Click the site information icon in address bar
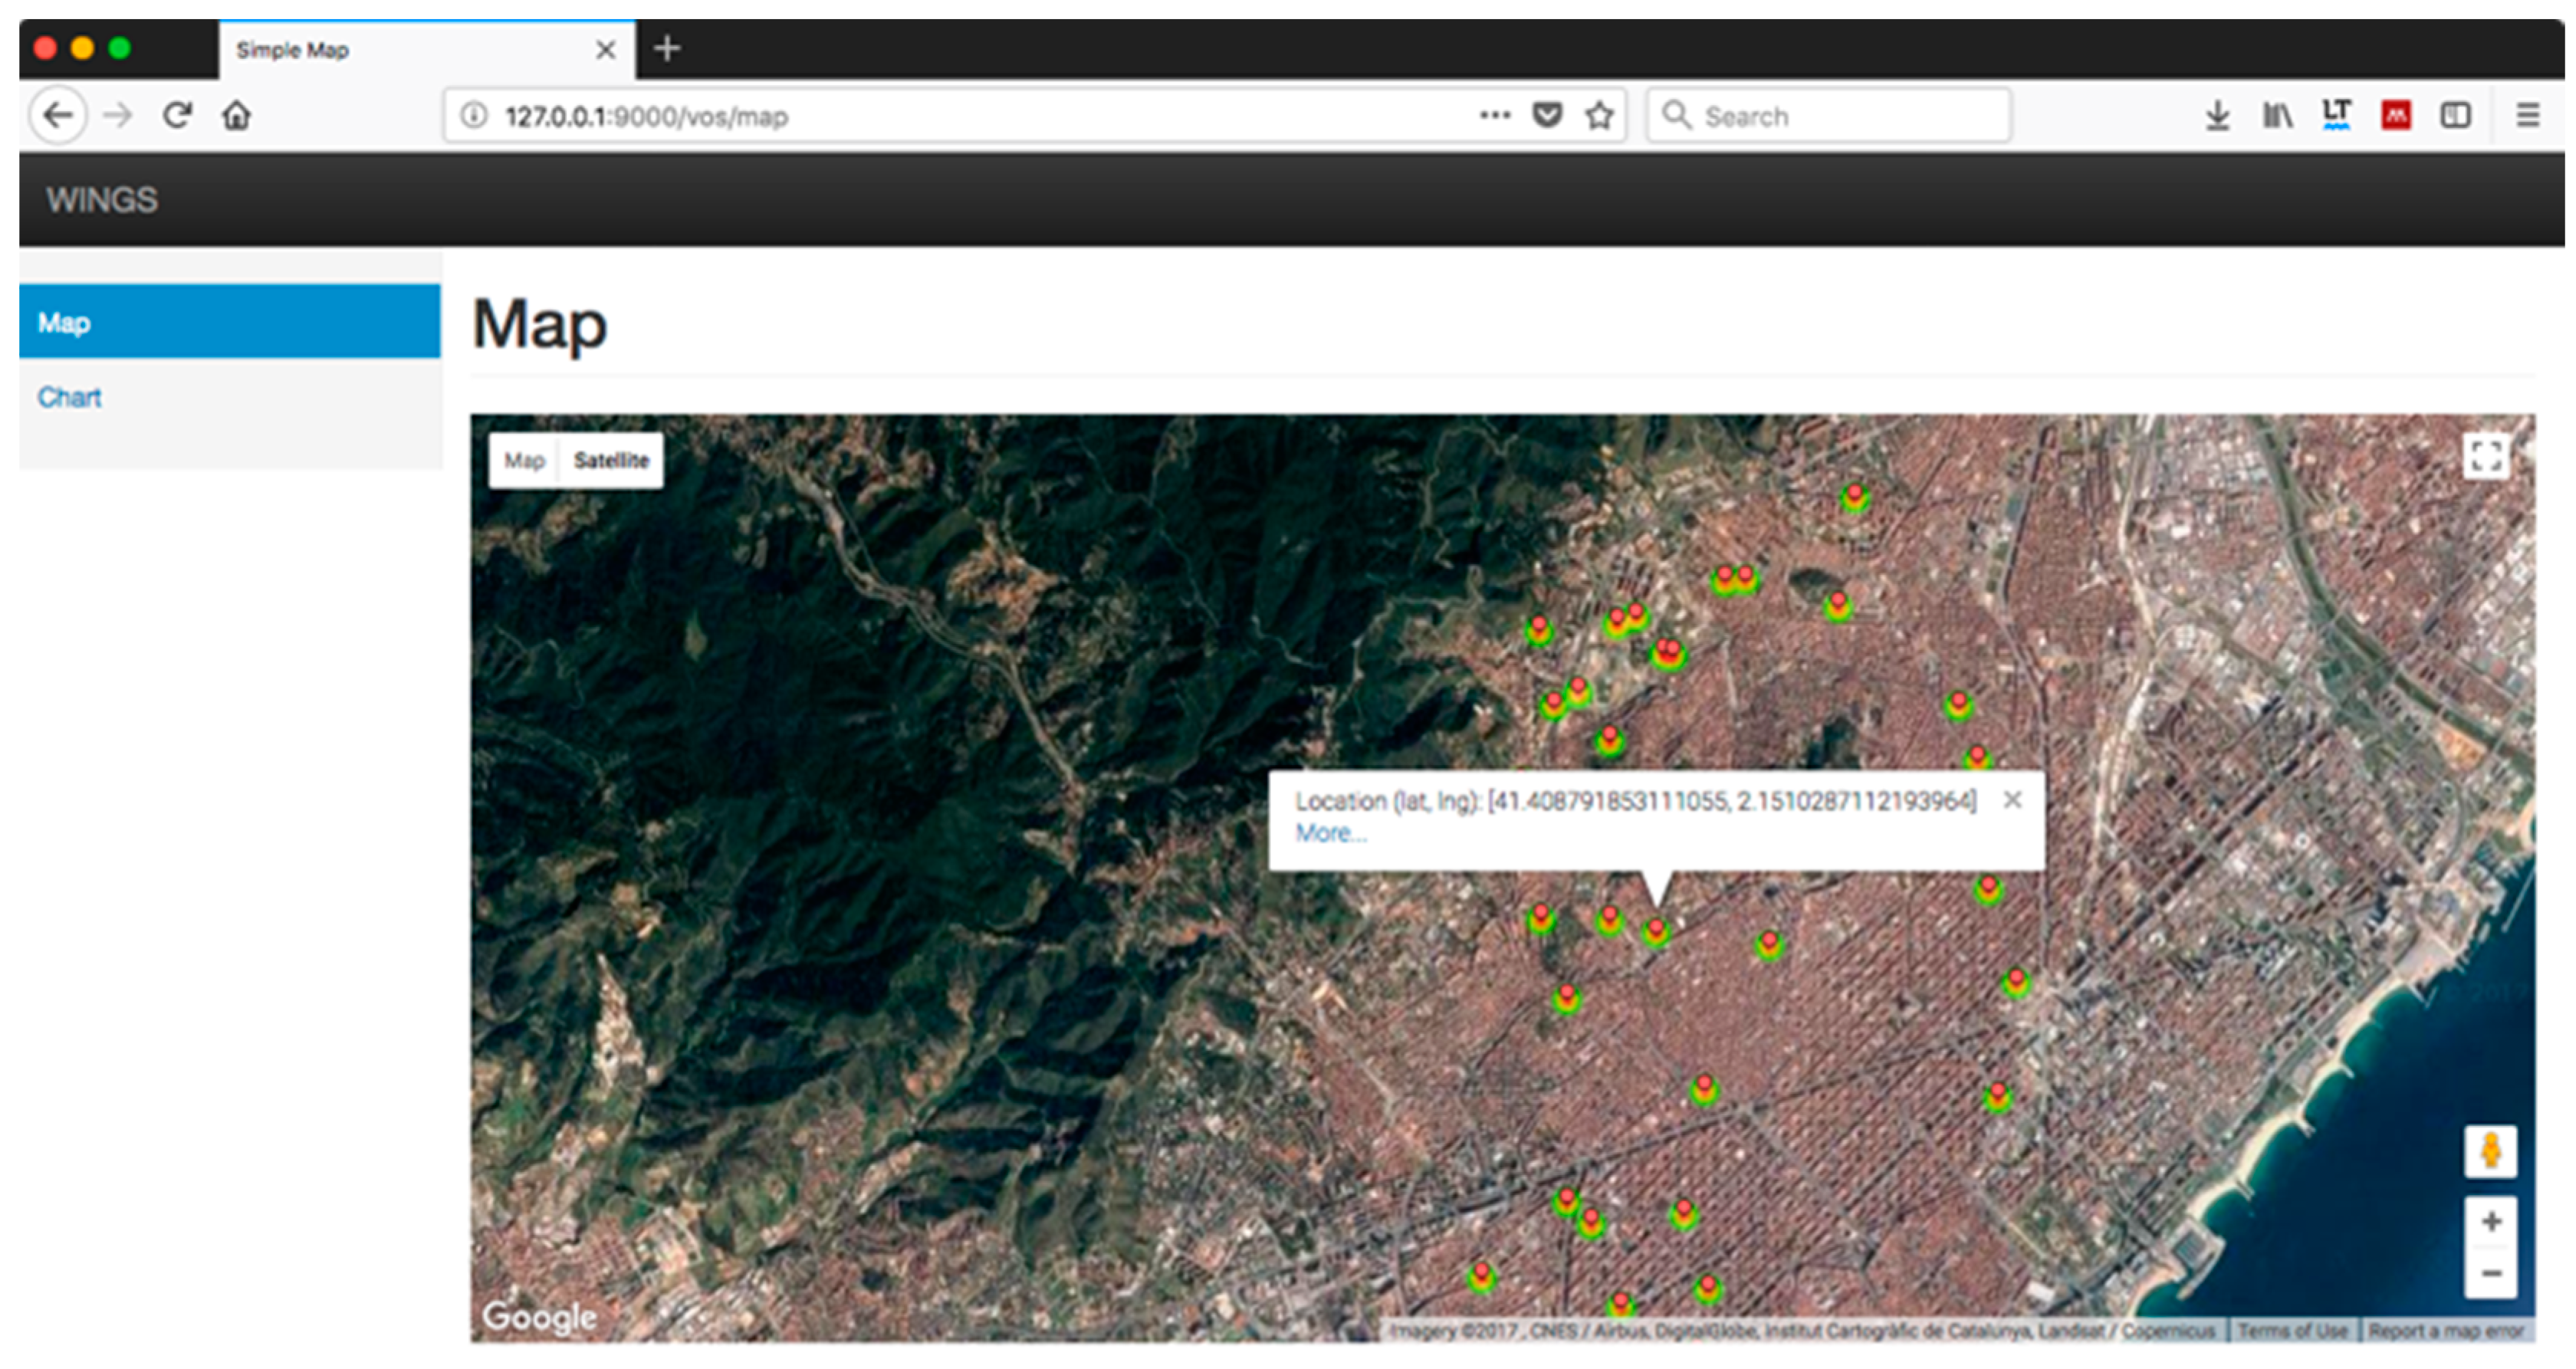The image size is (2576, 1369). tap(474, 116)
